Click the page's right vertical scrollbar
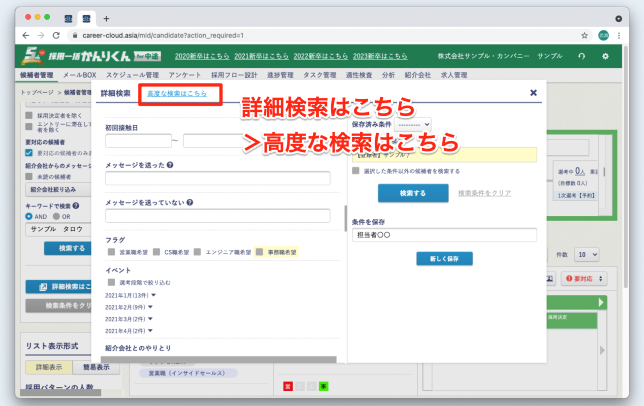 click(x=626, y=166)
